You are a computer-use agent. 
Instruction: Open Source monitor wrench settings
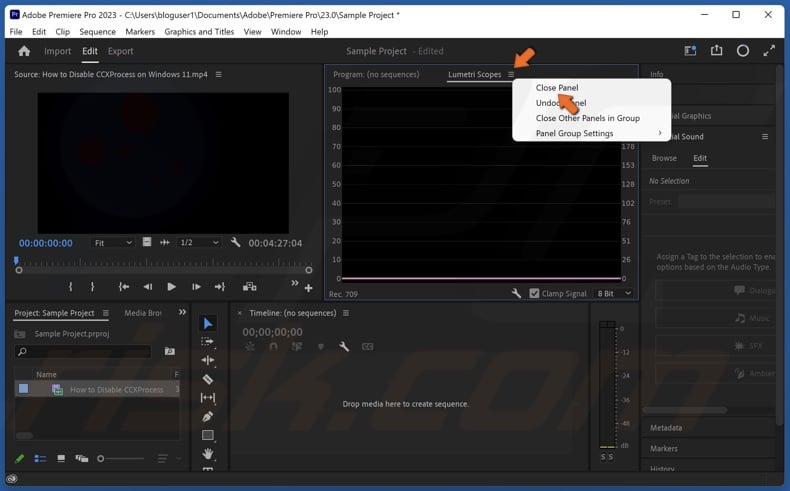(235, 242)
